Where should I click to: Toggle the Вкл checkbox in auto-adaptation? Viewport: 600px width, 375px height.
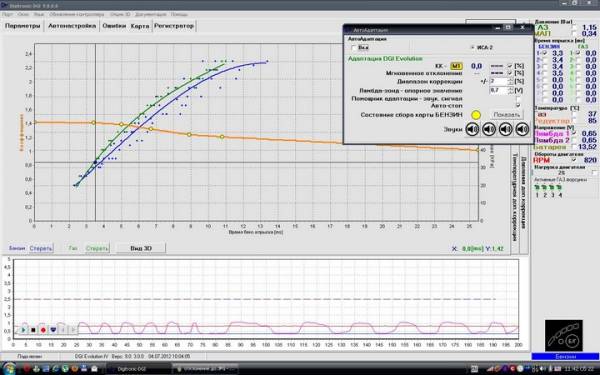[354, 48]
